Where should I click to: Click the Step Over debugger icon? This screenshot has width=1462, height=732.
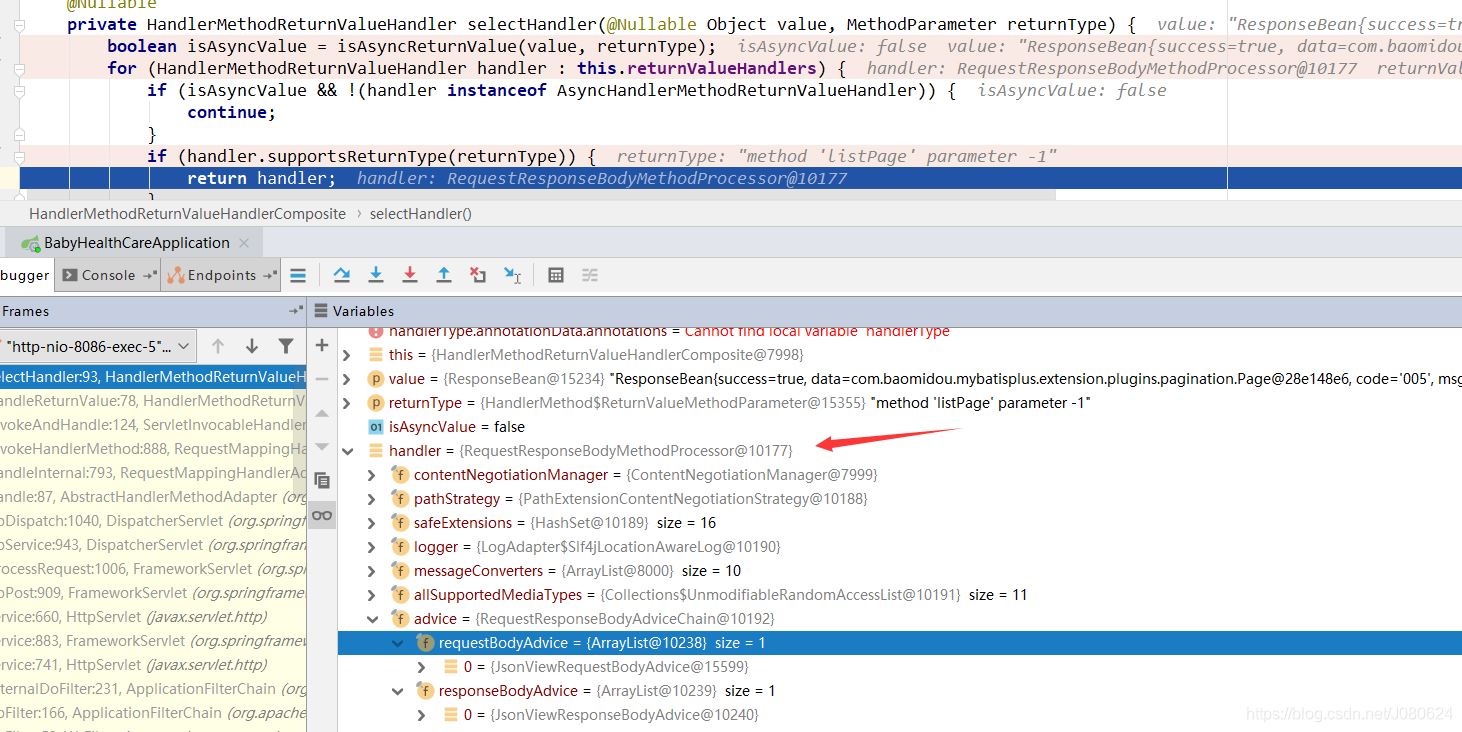tap(342, 275)
